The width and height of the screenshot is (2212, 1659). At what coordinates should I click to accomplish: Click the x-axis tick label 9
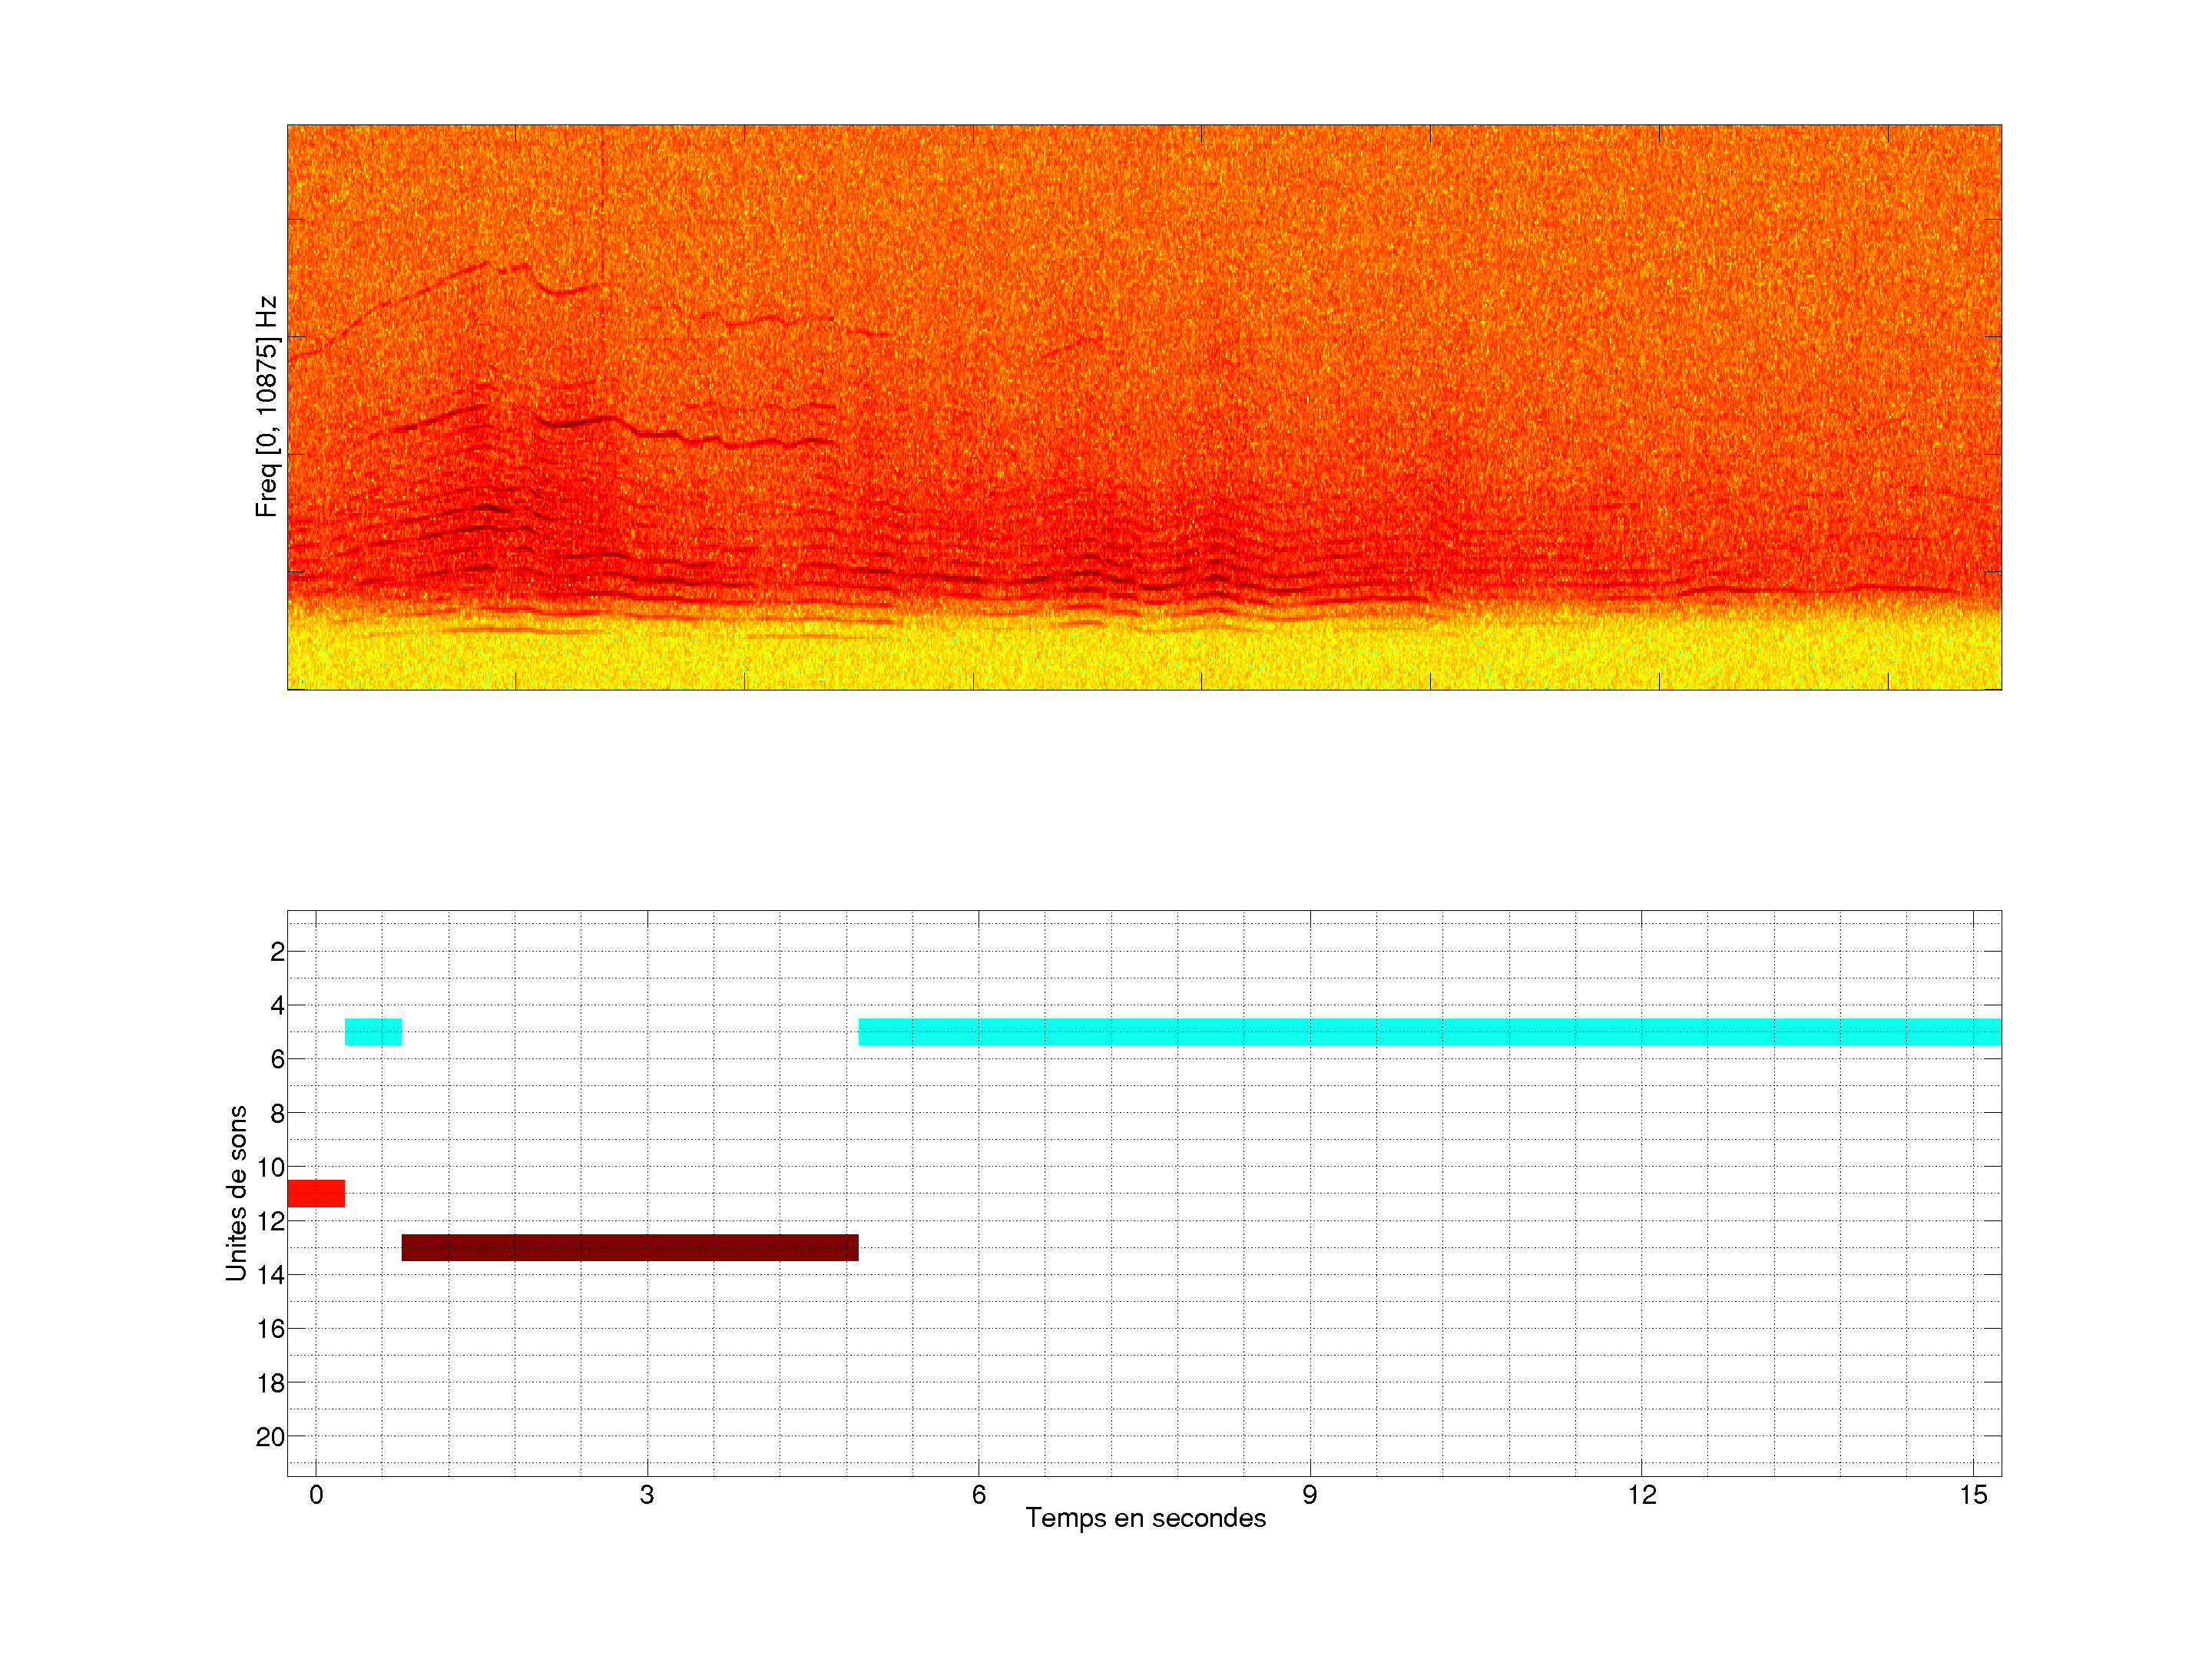pyautogui.click(x=1309, y=1495)
